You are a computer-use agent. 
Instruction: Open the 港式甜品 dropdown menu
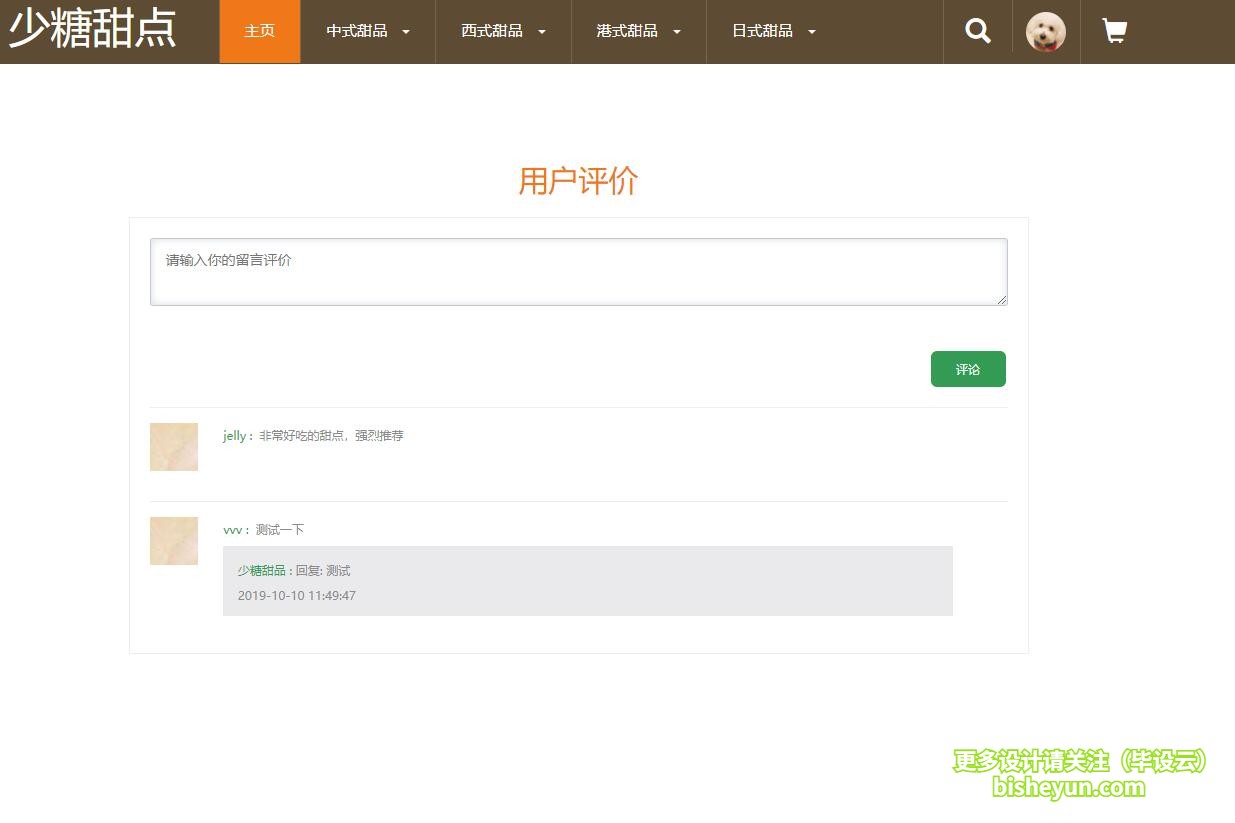[638, 31]
